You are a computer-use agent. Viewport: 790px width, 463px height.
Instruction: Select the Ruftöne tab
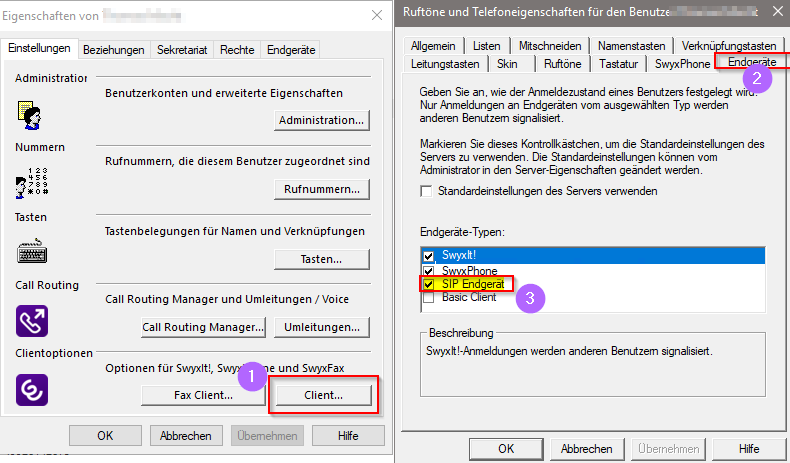coord(562,64)
